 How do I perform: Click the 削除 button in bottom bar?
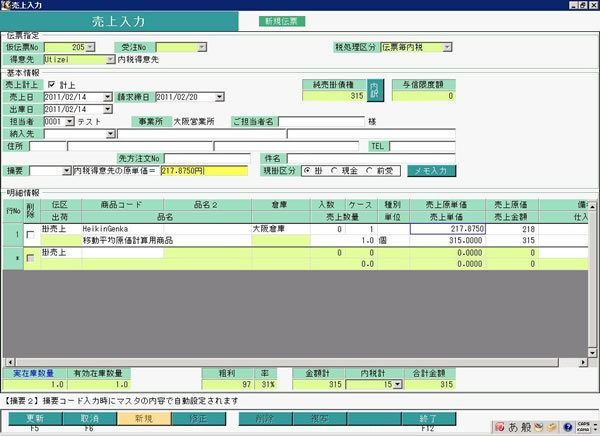(266, 418)
